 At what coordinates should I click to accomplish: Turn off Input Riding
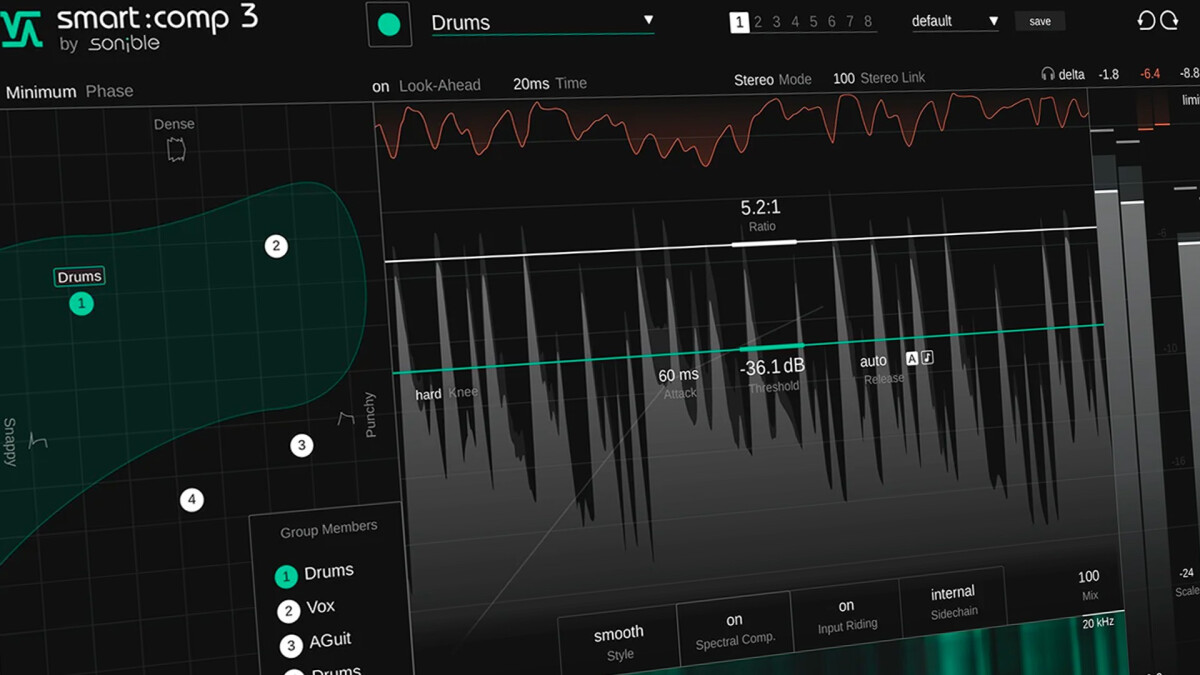point(846,606)
